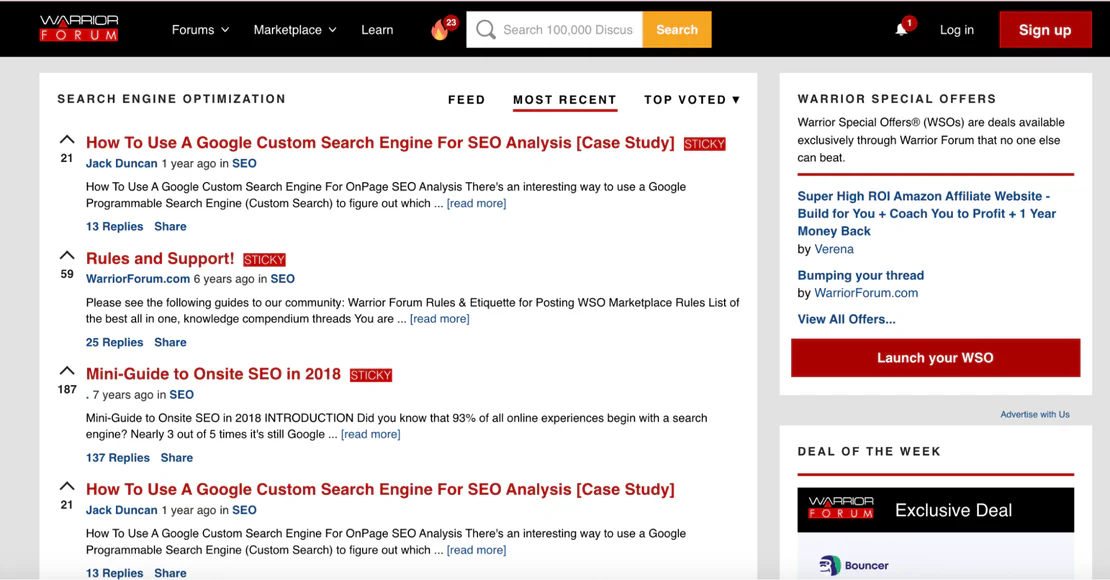Open the Learn menu item

(377, 30)
